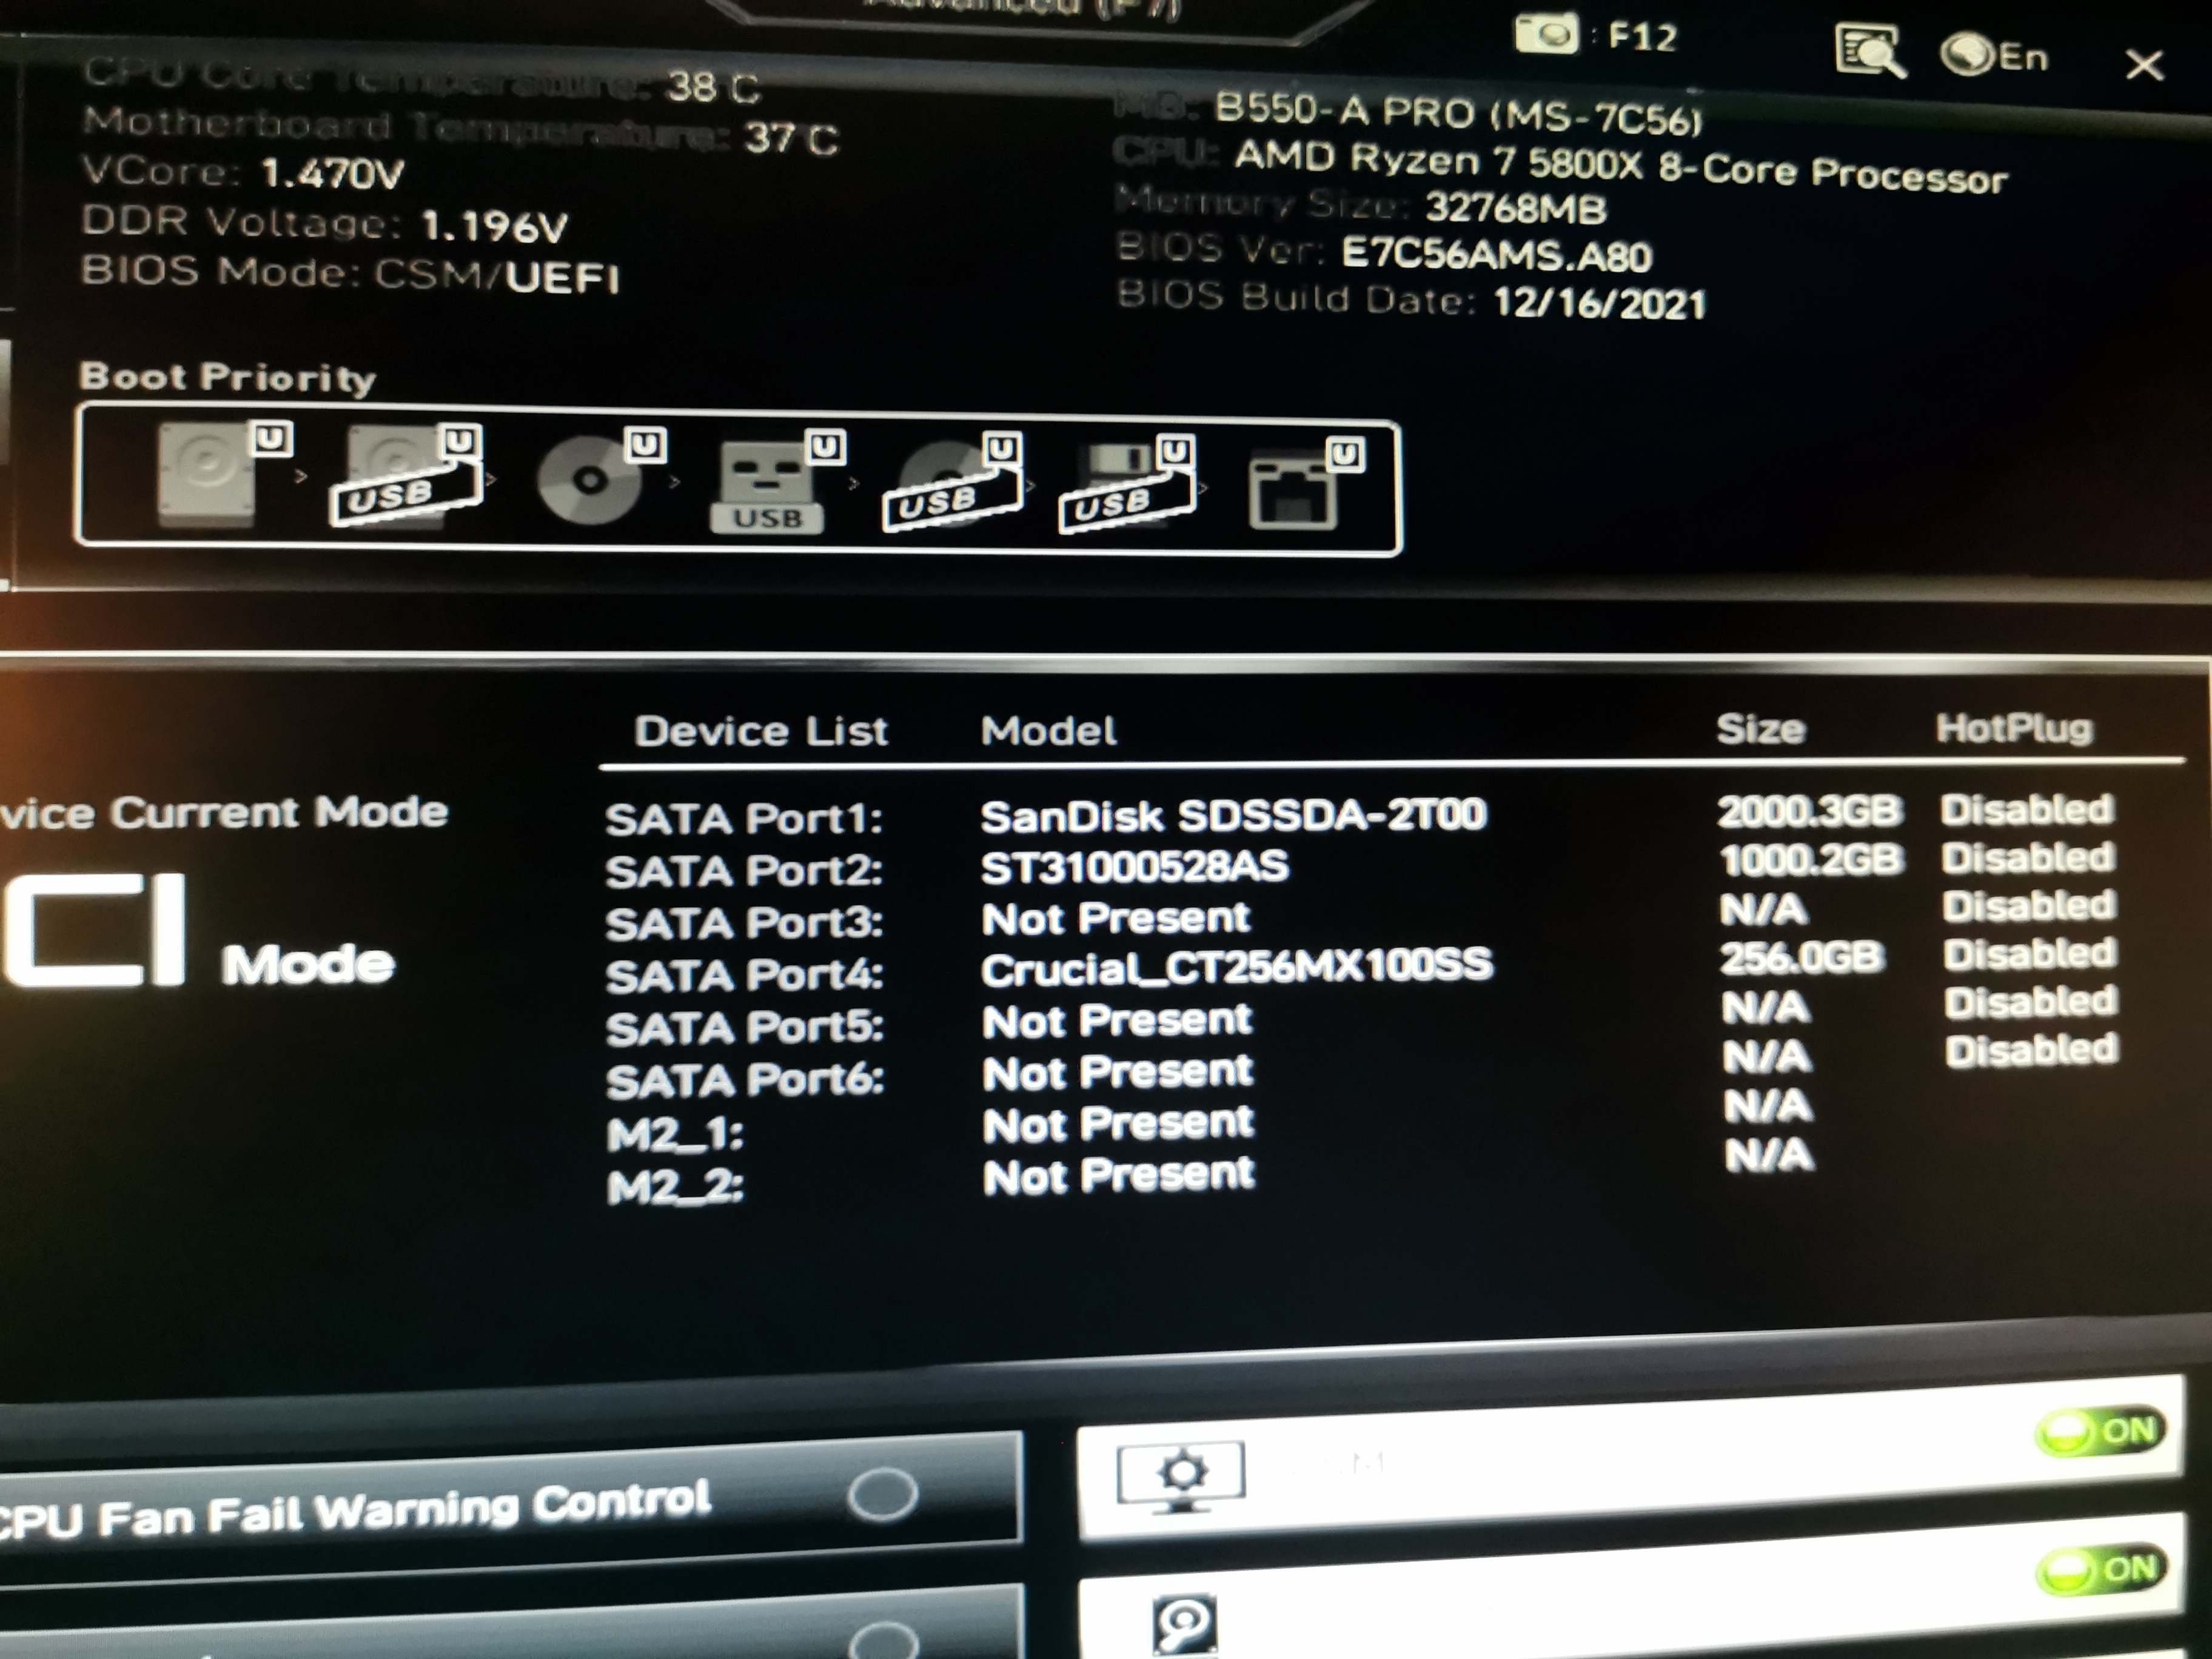Click the DDR Voltage 1.196V reading

(325, 223)
